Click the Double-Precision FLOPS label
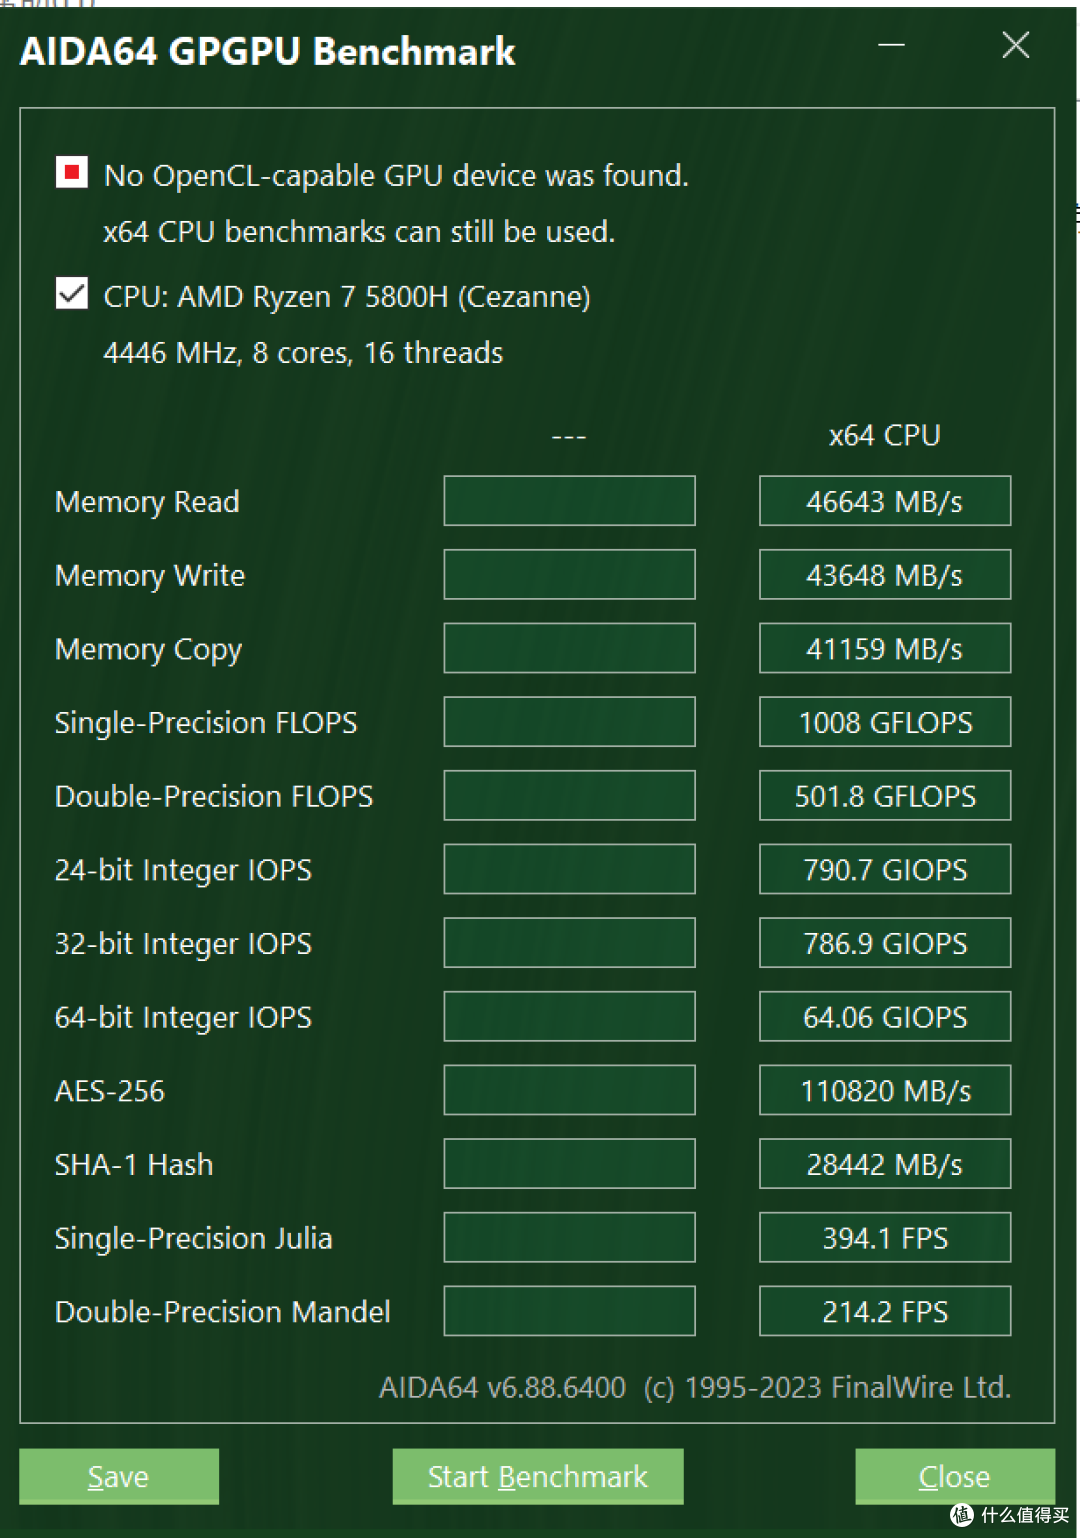 point(214,797)
